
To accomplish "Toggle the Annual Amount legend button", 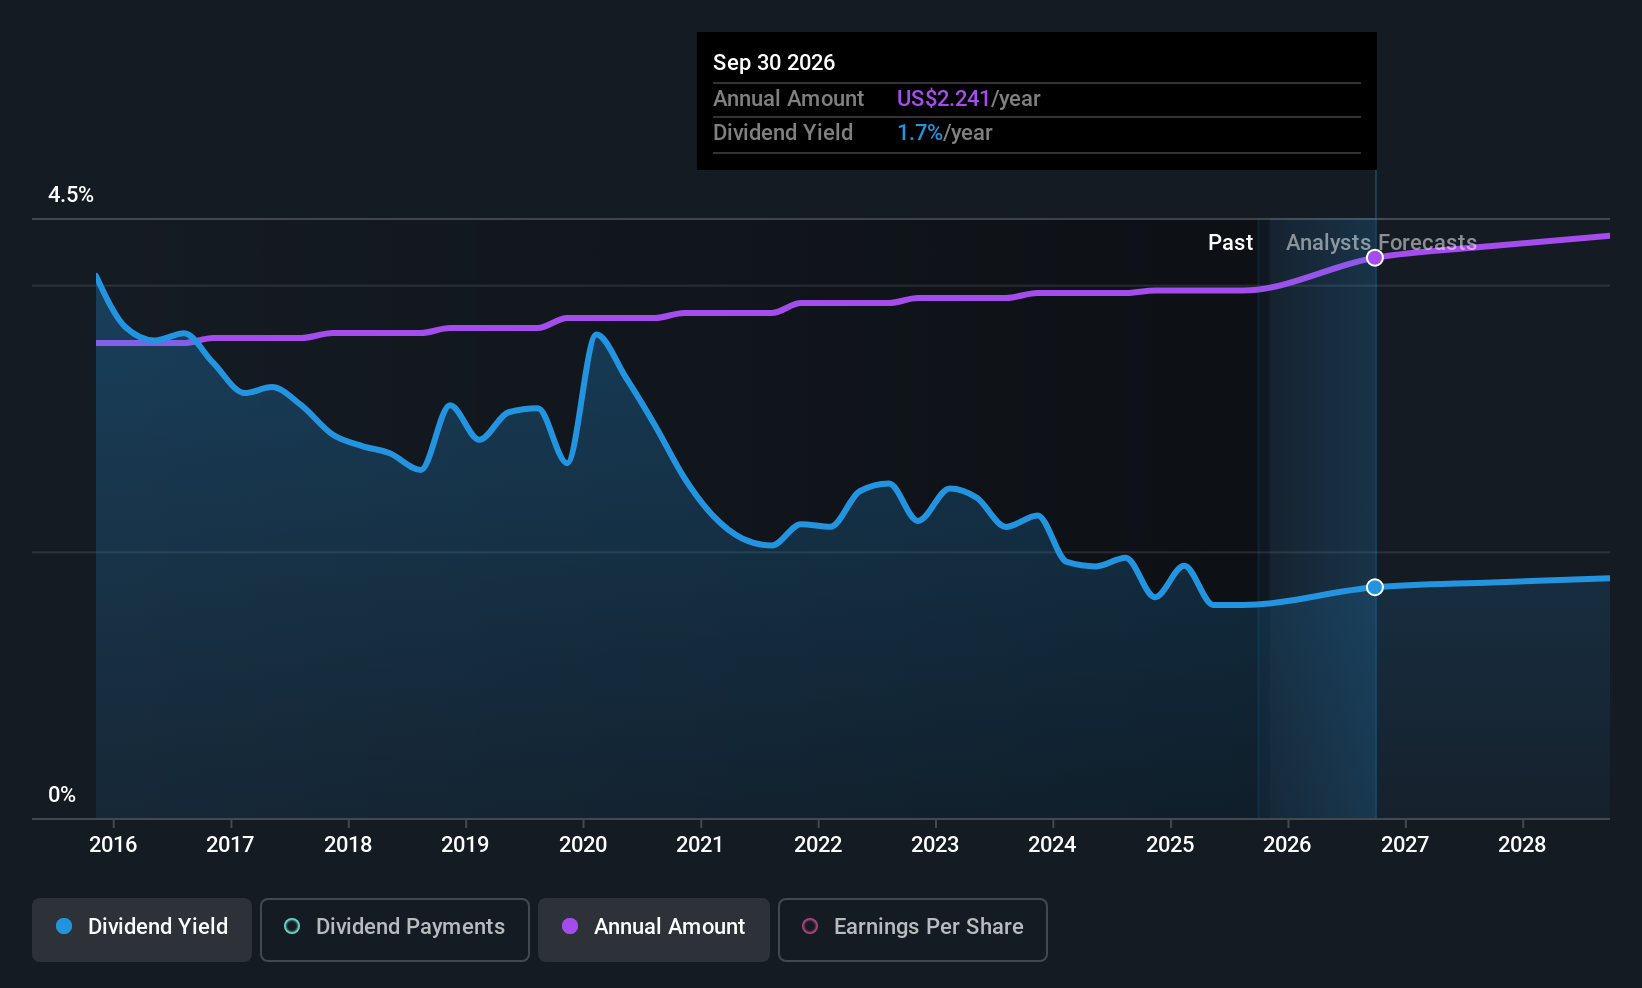I will (x=654, y=927).
